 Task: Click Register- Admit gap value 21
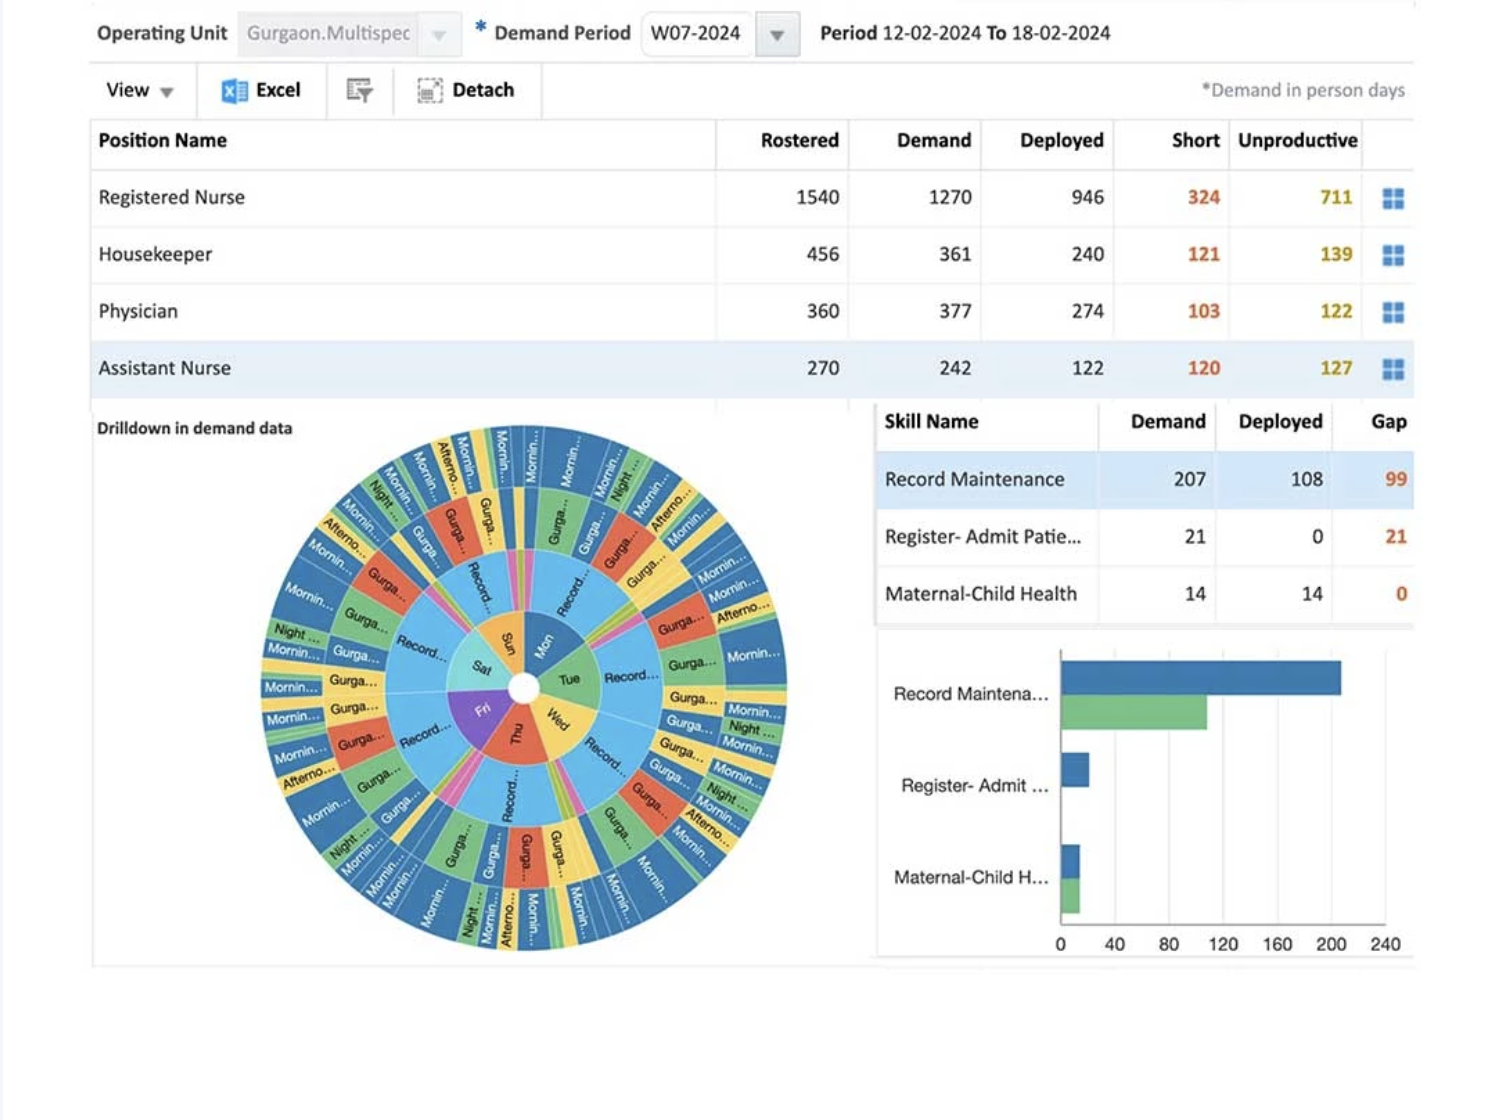coord(1396,536)
